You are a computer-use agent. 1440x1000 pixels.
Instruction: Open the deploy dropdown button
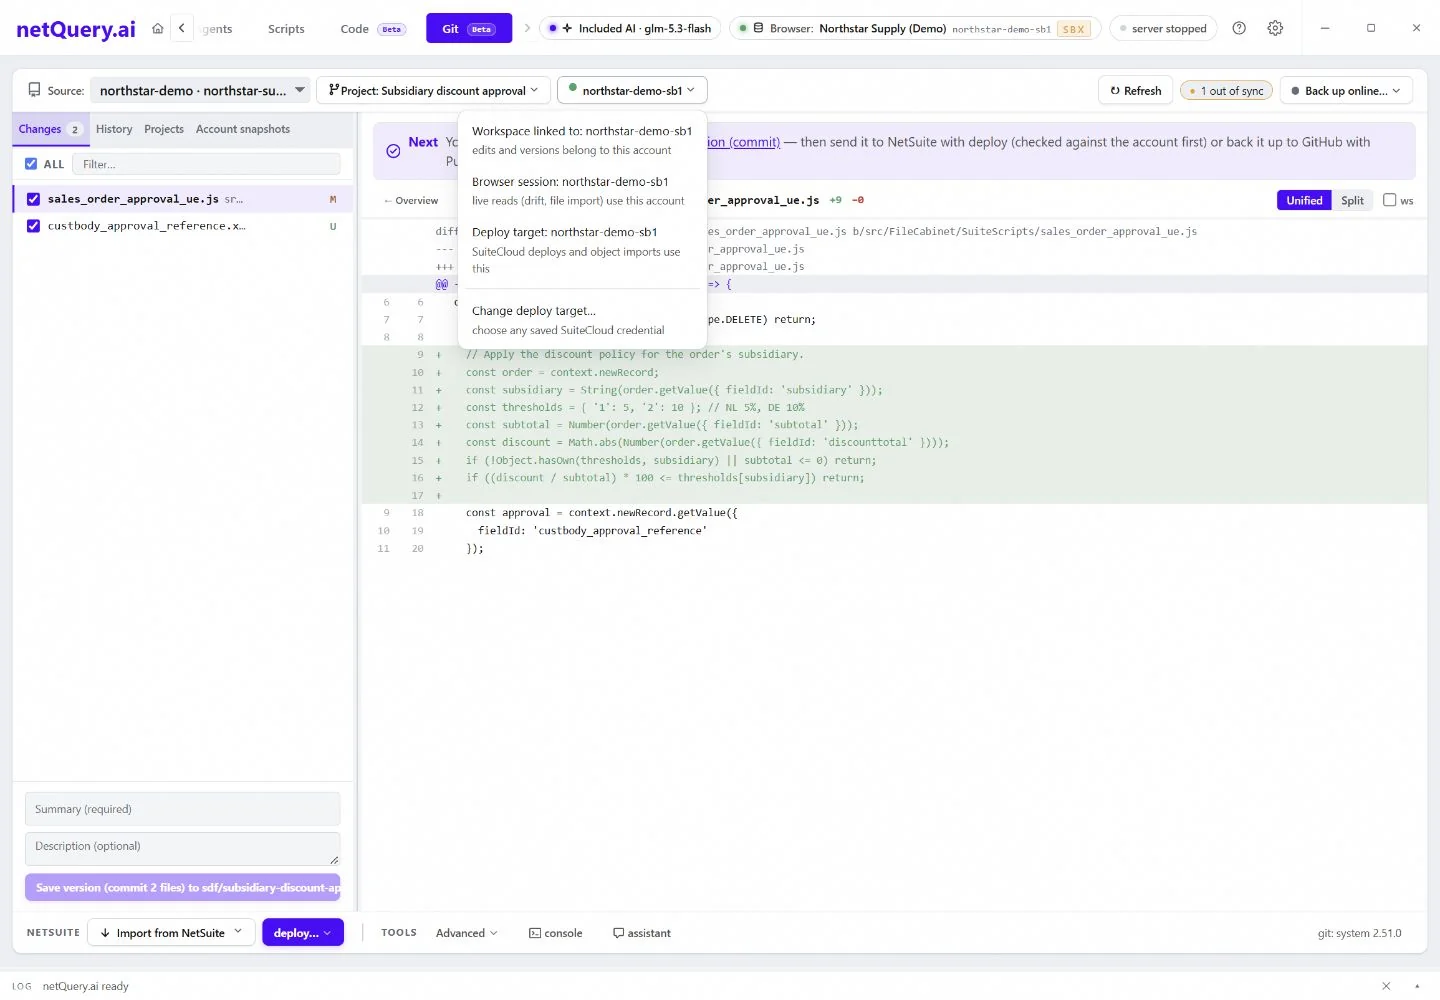click(x=303, y=933)
